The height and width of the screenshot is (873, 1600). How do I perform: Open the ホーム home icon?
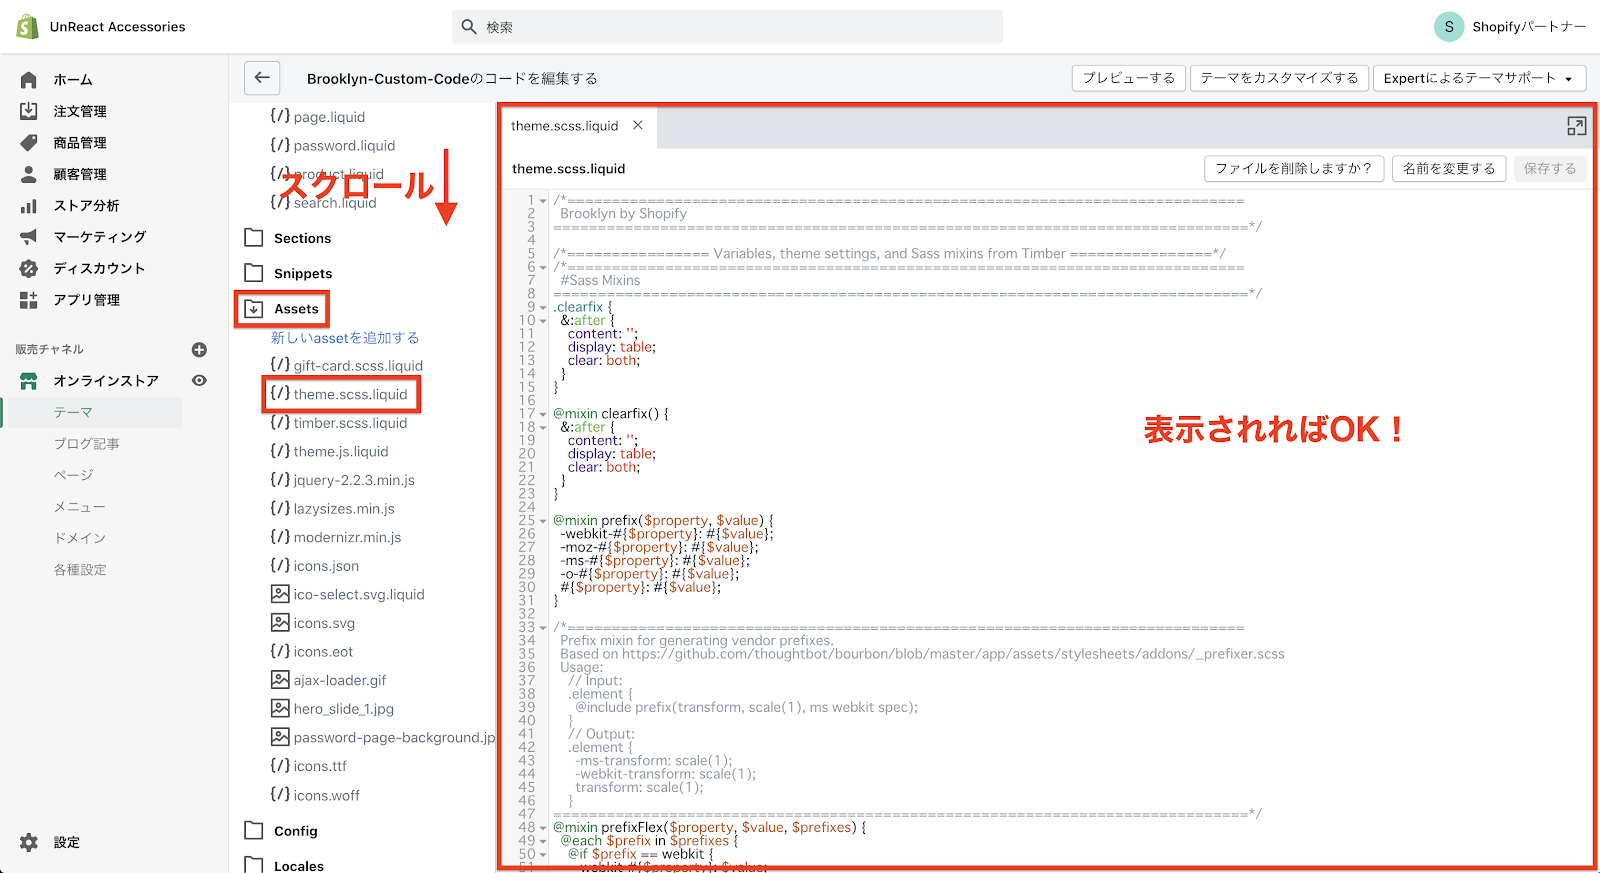(x=29, y=80)
